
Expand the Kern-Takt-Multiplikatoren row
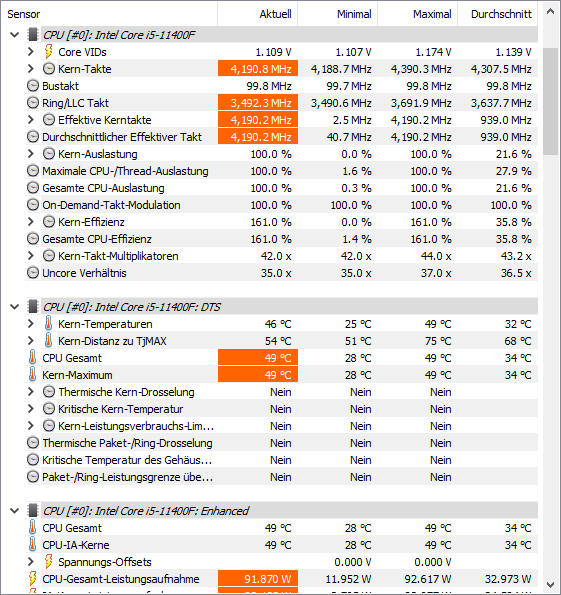click(x=31, y=256)
